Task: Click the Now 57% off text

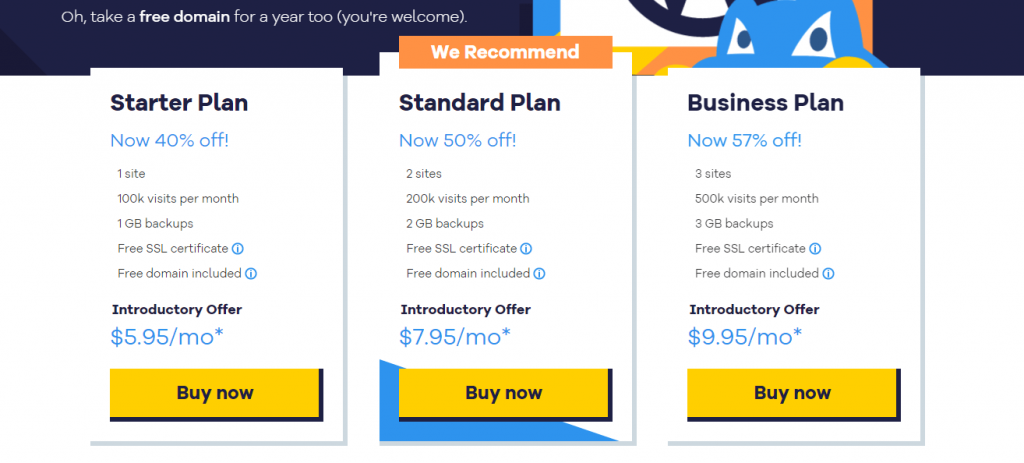Action: pos(744,140)
